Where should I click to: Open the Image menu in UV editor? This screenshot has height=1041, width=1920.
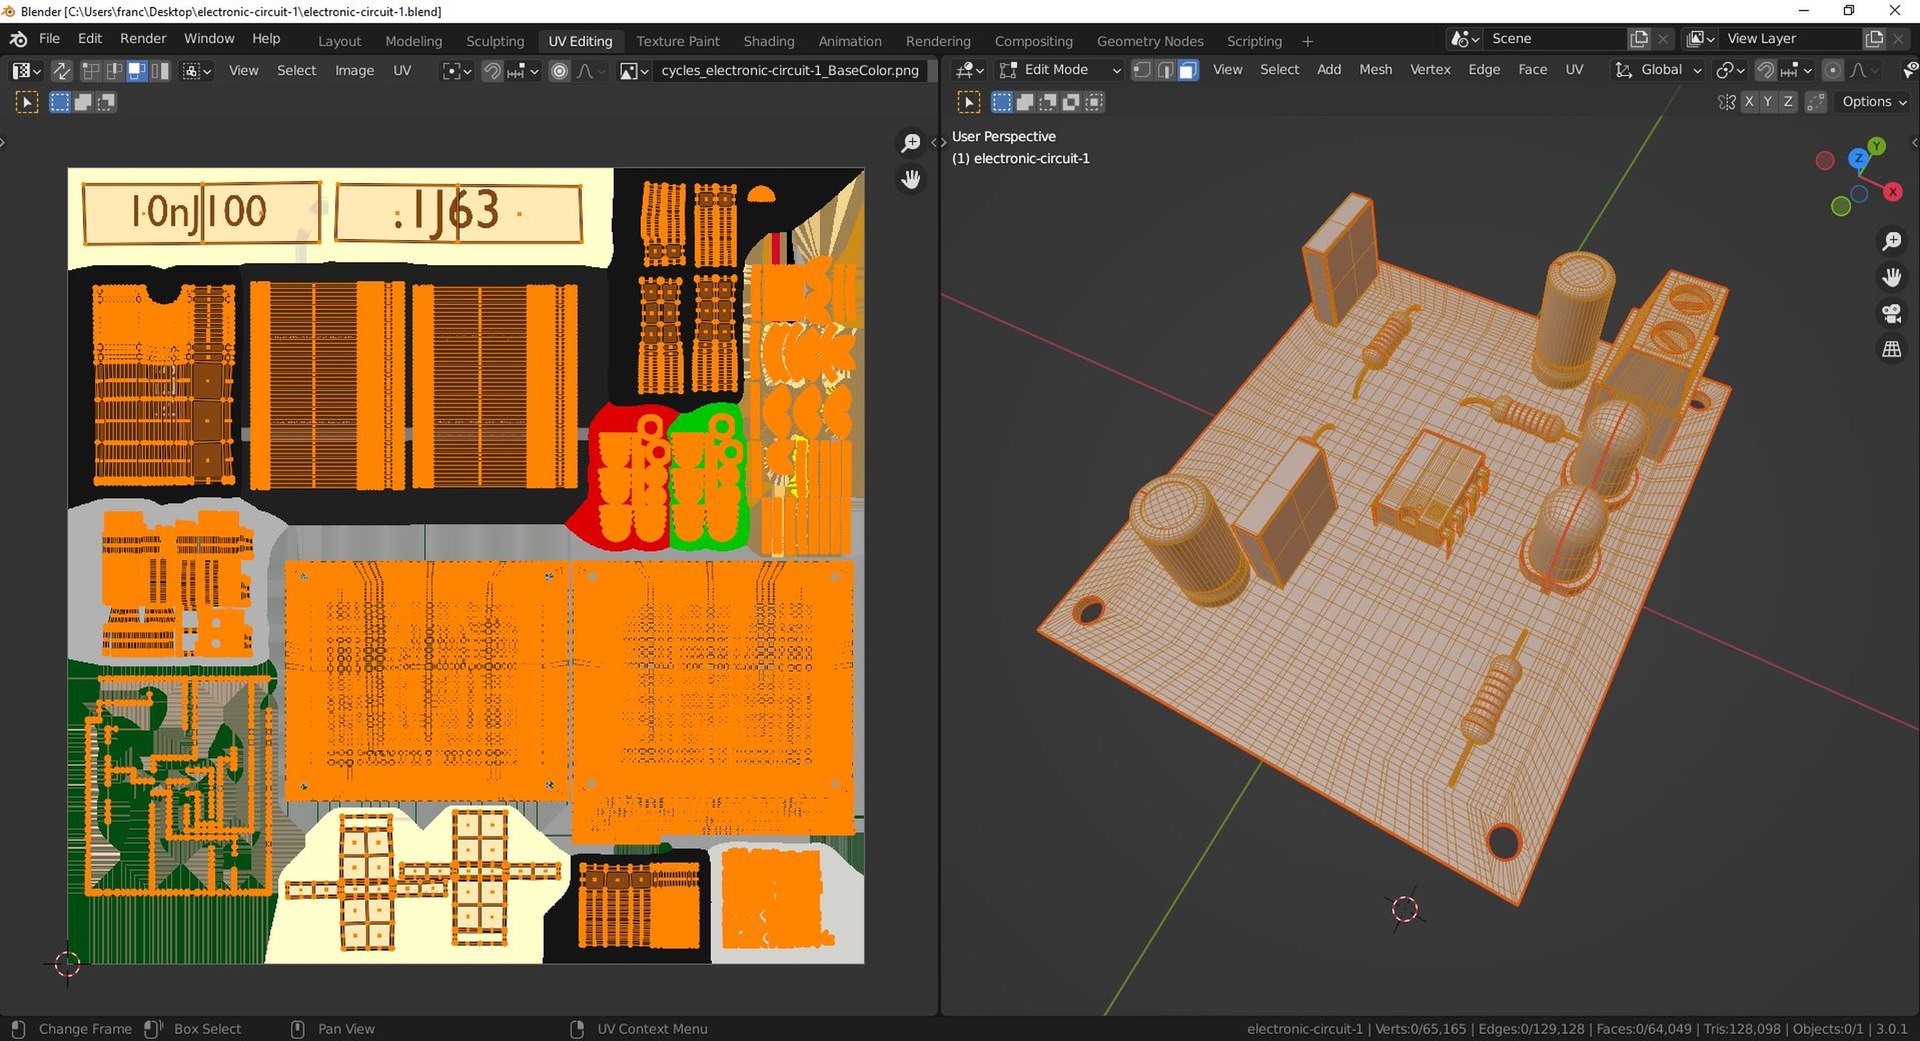click(354, 71)
